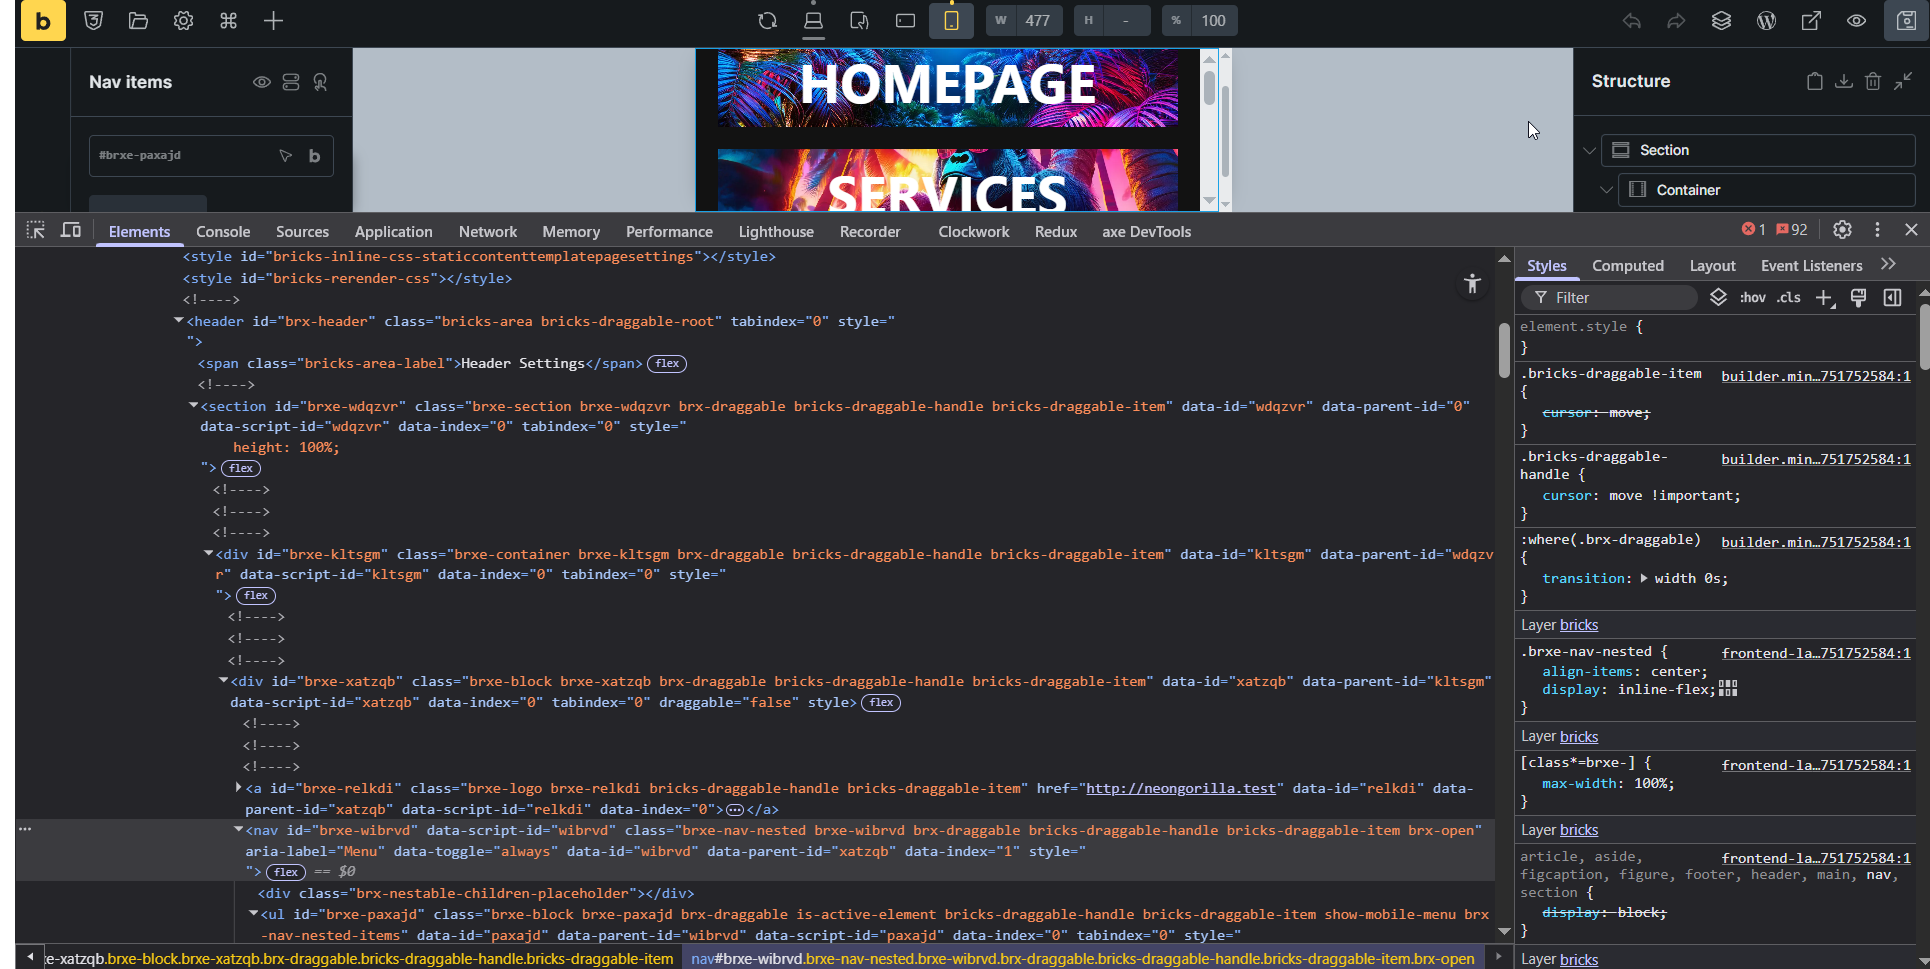Click the flex badge on the brxe-wdqzvr section

click(x=240, y=468)
